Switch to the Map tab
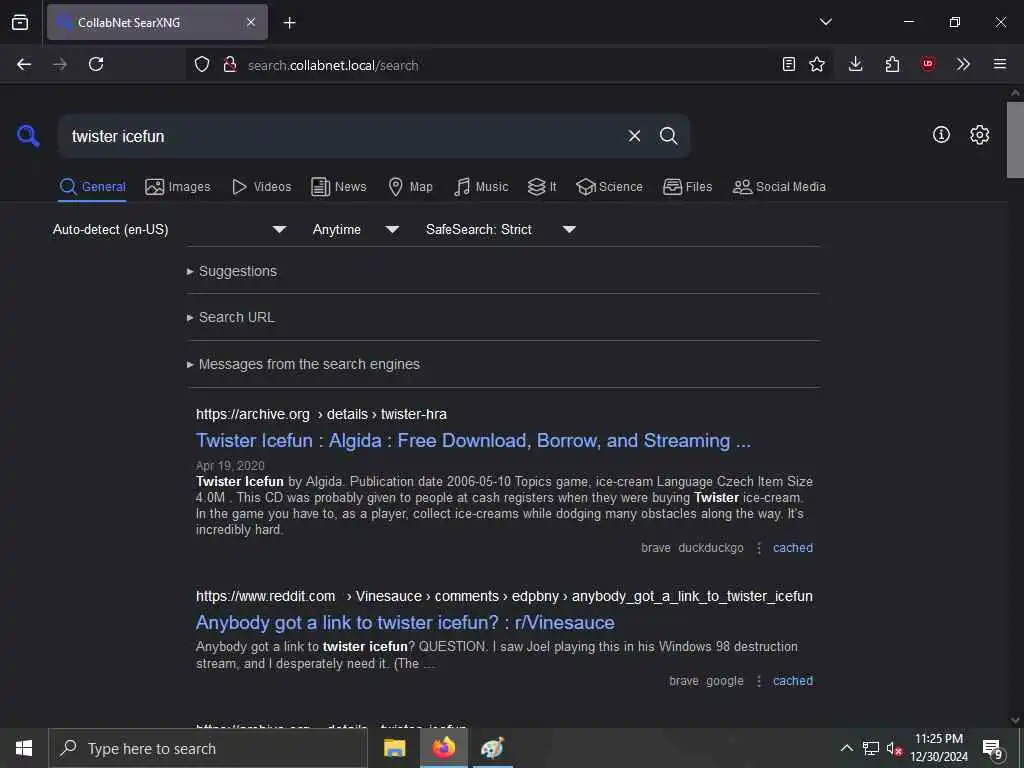1024x768 pixels. click(411, 187)
